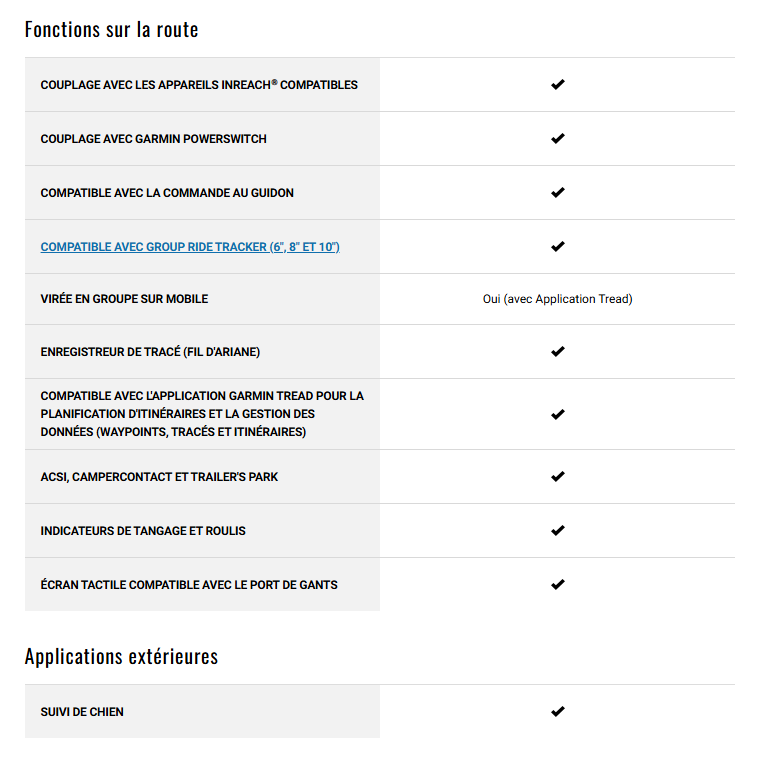Click the 'Applications extérieures' heading
This screenshot has width=764, height=757.
[121, 657]
